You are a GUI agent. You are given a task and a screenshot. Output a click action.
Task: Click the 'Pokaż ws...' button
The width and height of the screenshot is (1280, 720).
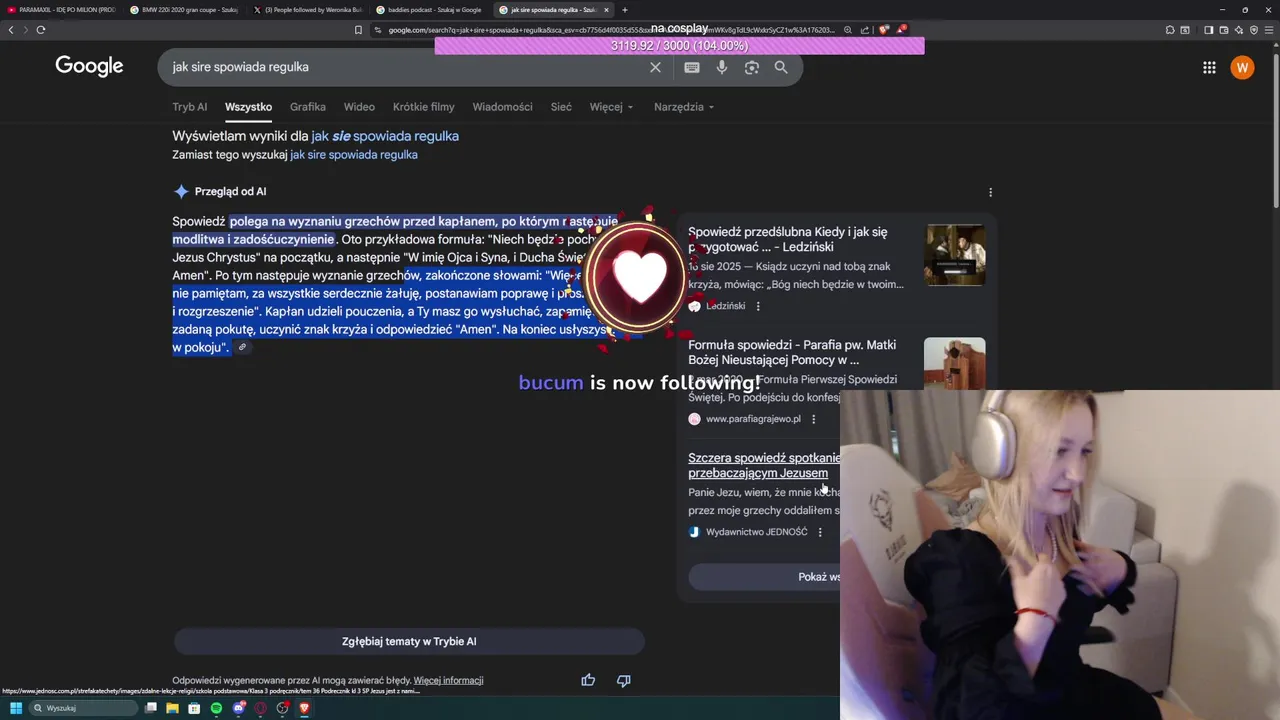[x=765, y=577]
